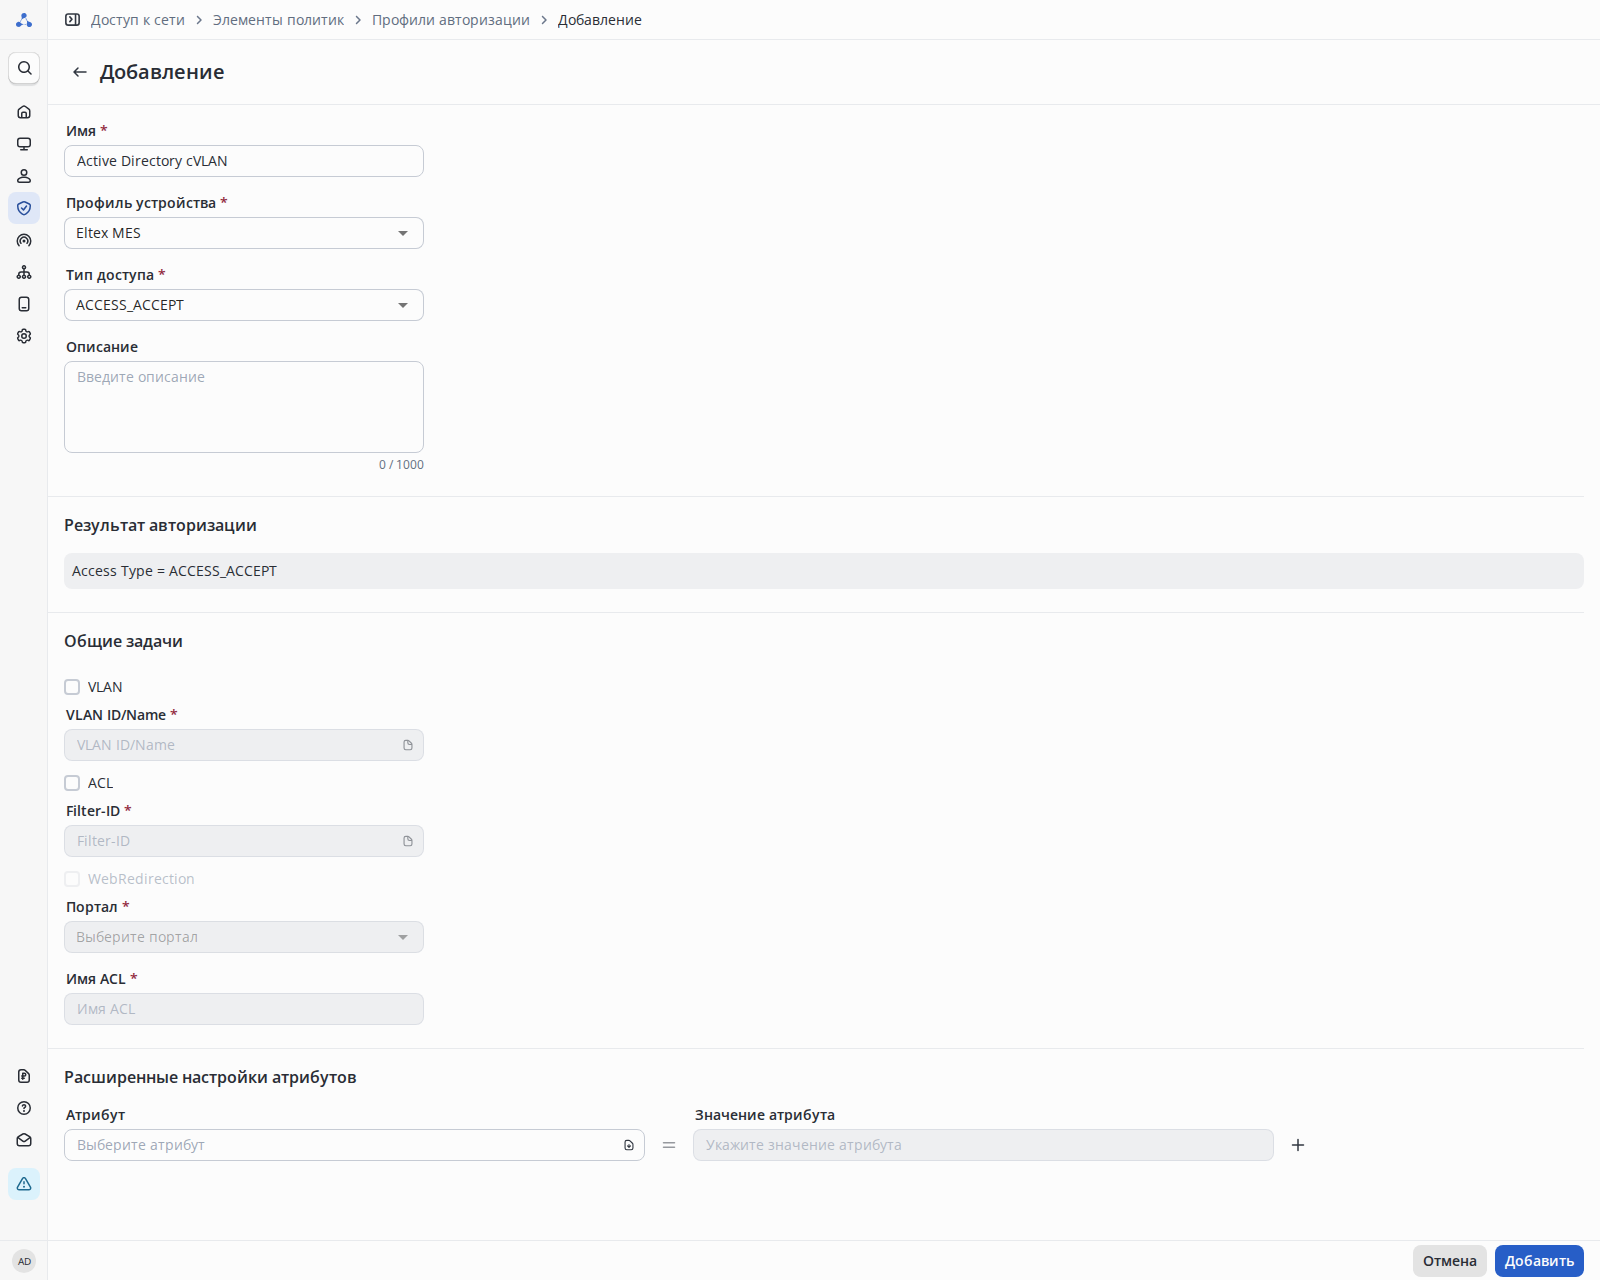This screenshot has height=1280, width=1600.
Task: Open the user icon in the sidebar
Action: (24, 176)
